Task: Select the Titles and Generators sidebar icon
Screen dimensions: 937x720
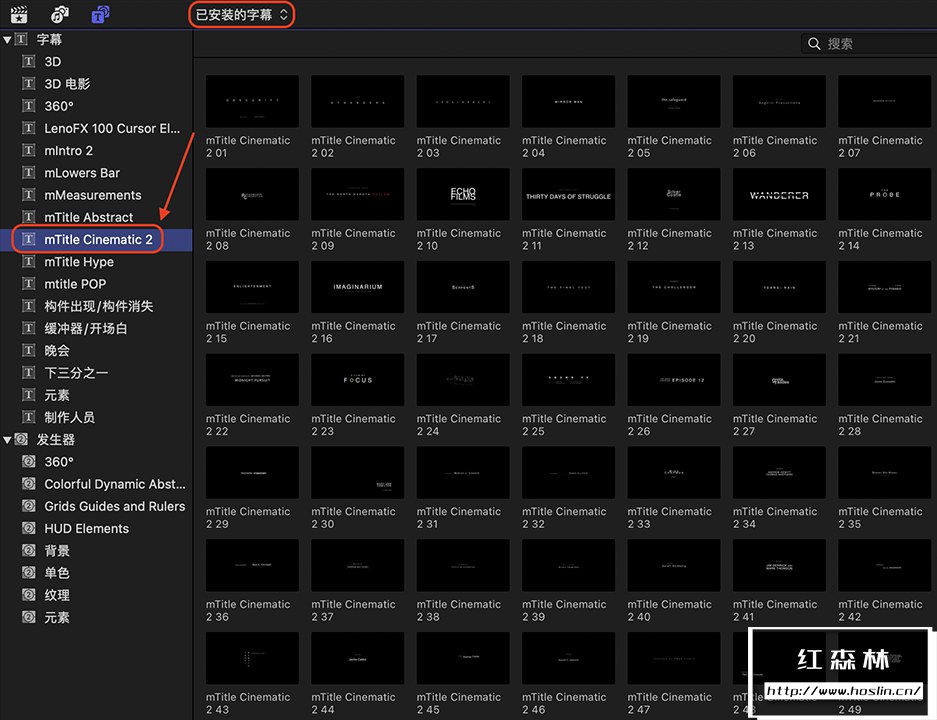Action: click(x=100, y=14)
